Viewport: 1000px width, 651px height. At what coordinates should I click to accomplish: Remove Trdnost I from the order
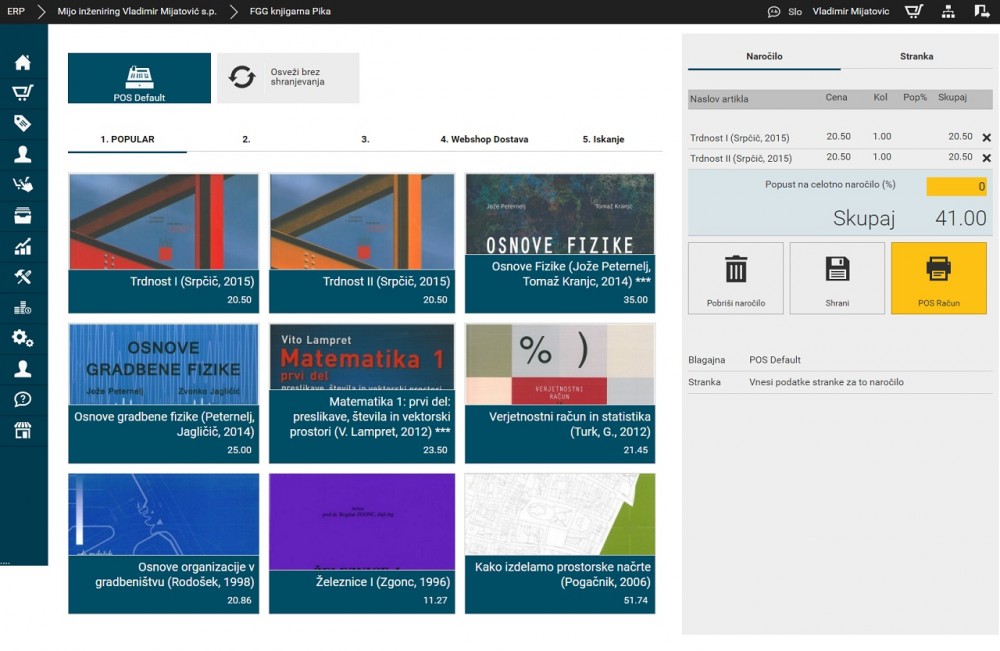pyautogui.click(x=986, y=137)
